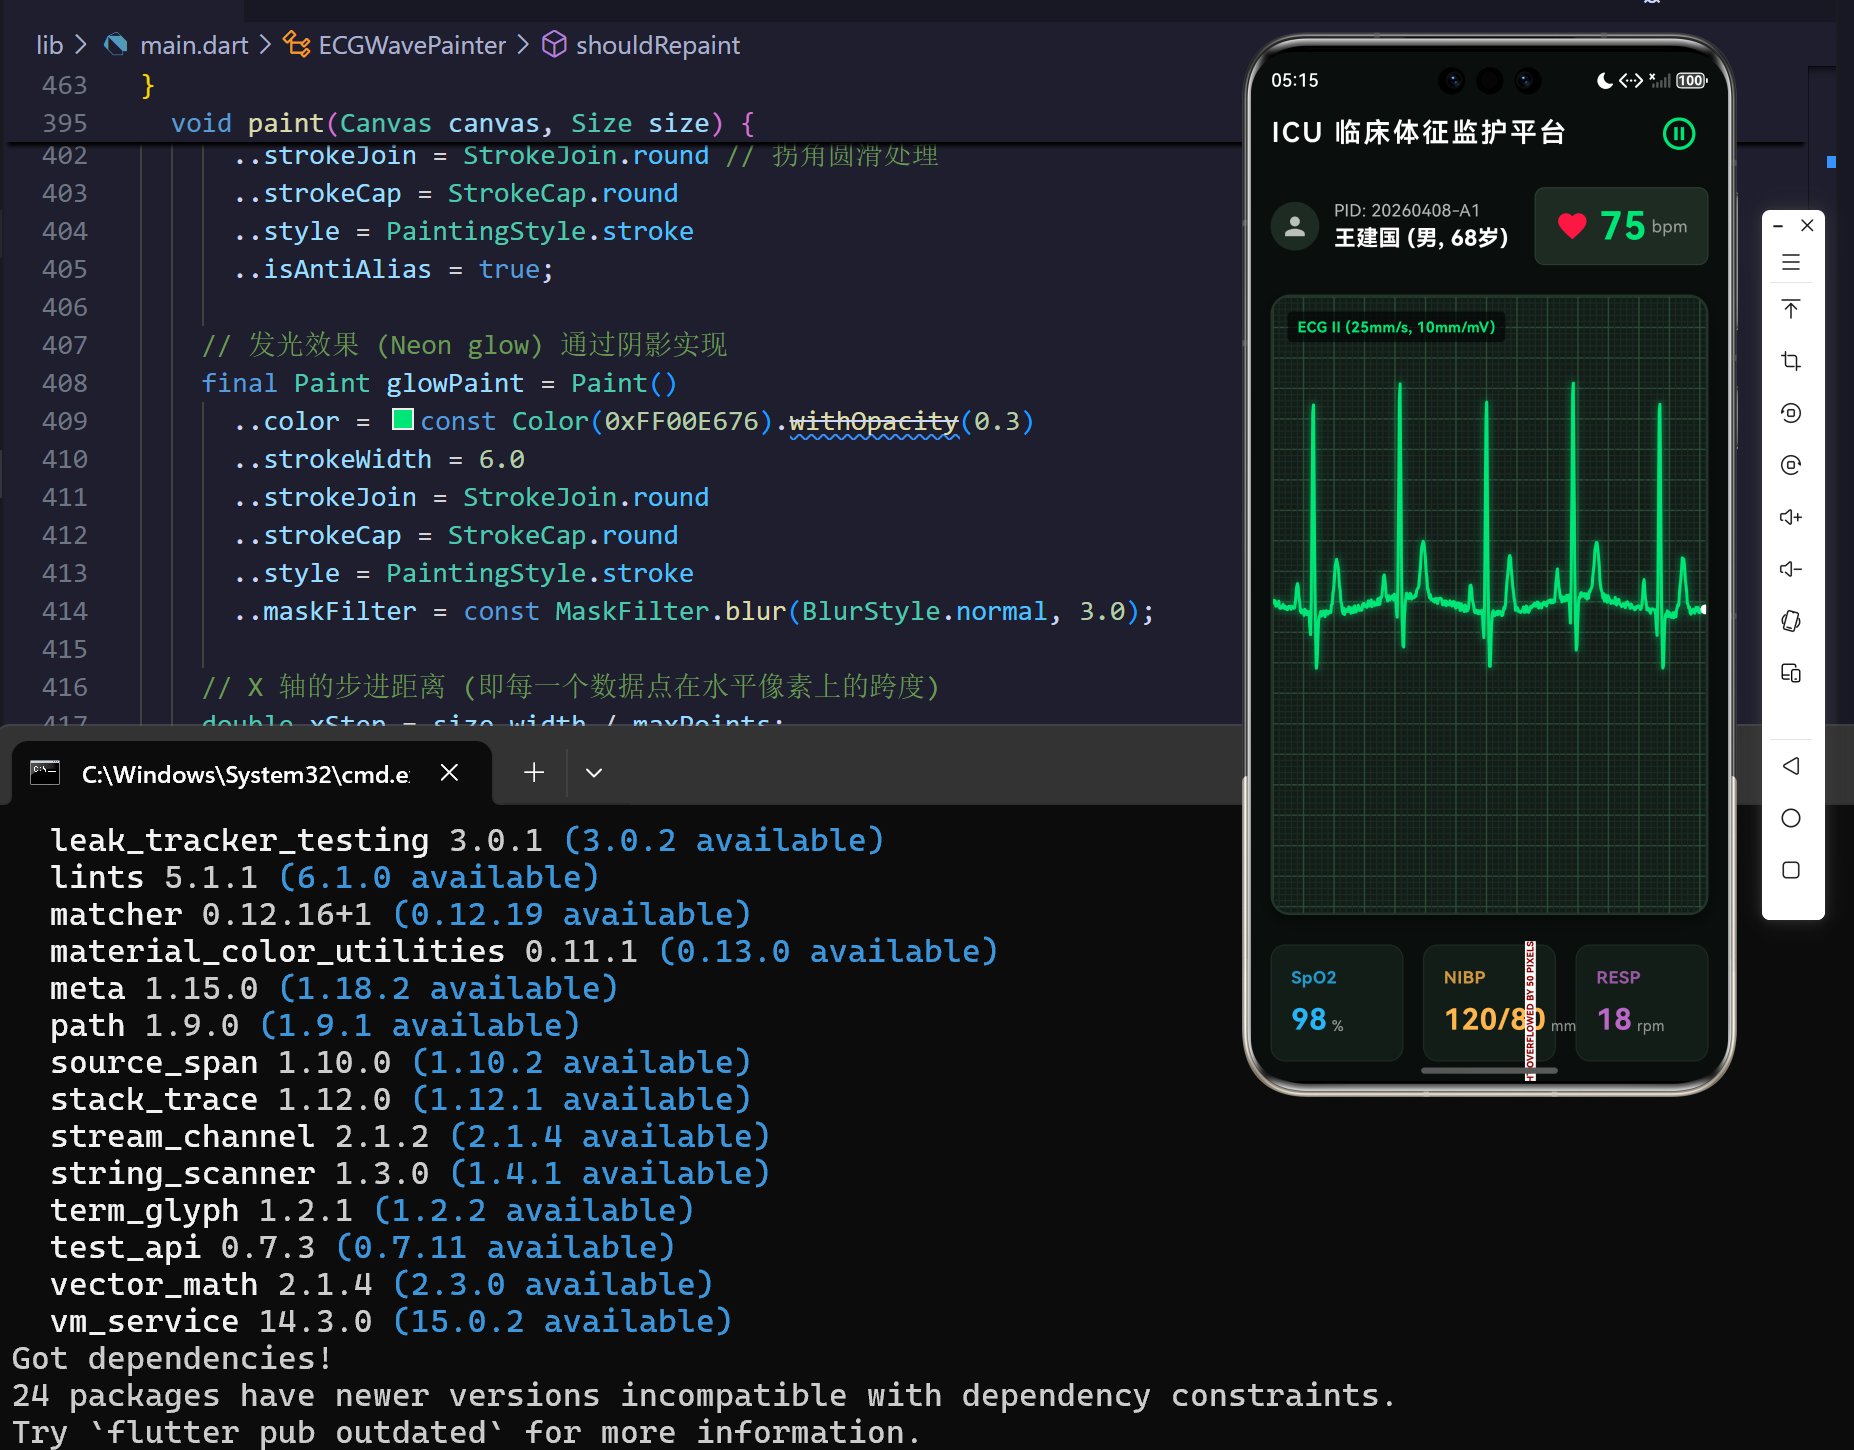The width and height of the screenshot is (1854, 1450).
Task: Open shouldRepaint breadcrumb item
Action: click(658, 45)
